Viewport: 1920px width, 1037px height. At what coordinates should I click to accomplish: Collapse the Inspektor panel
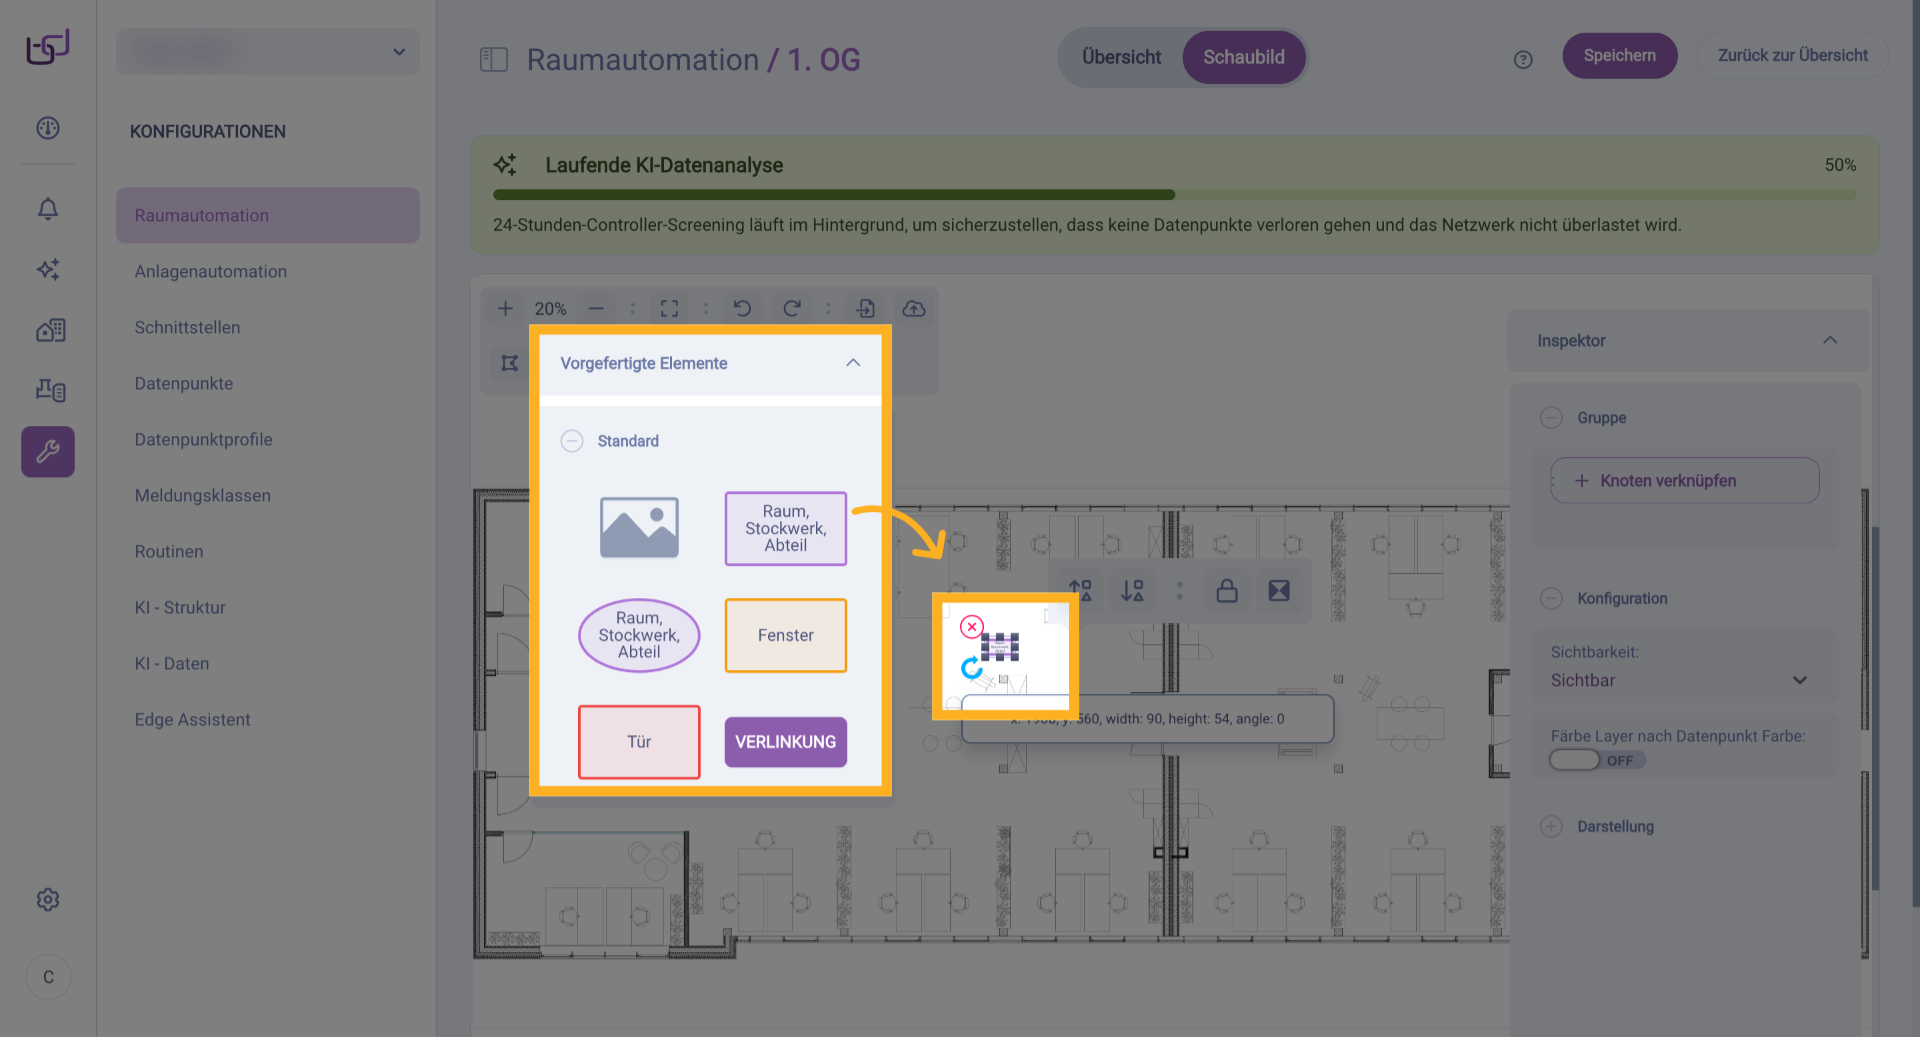1830,340
